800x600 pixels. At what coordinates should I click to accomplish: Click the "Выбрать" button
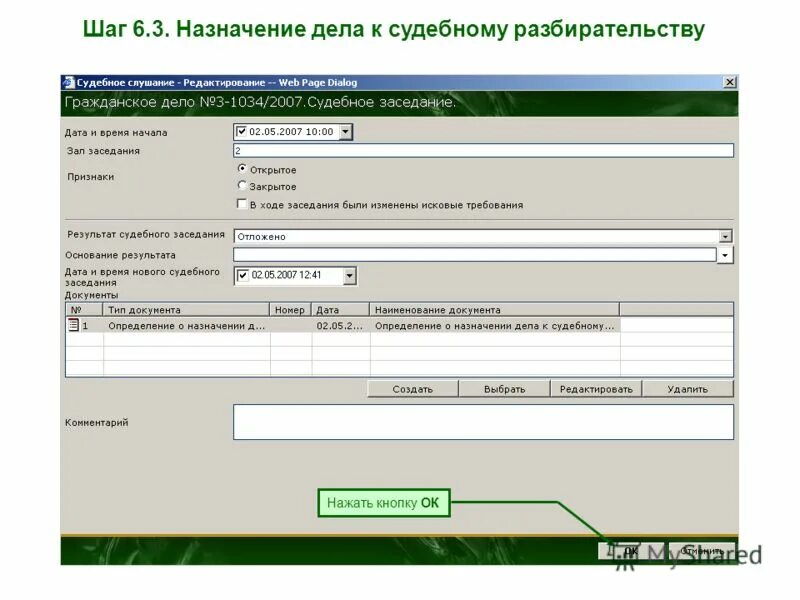coord(502,390)
